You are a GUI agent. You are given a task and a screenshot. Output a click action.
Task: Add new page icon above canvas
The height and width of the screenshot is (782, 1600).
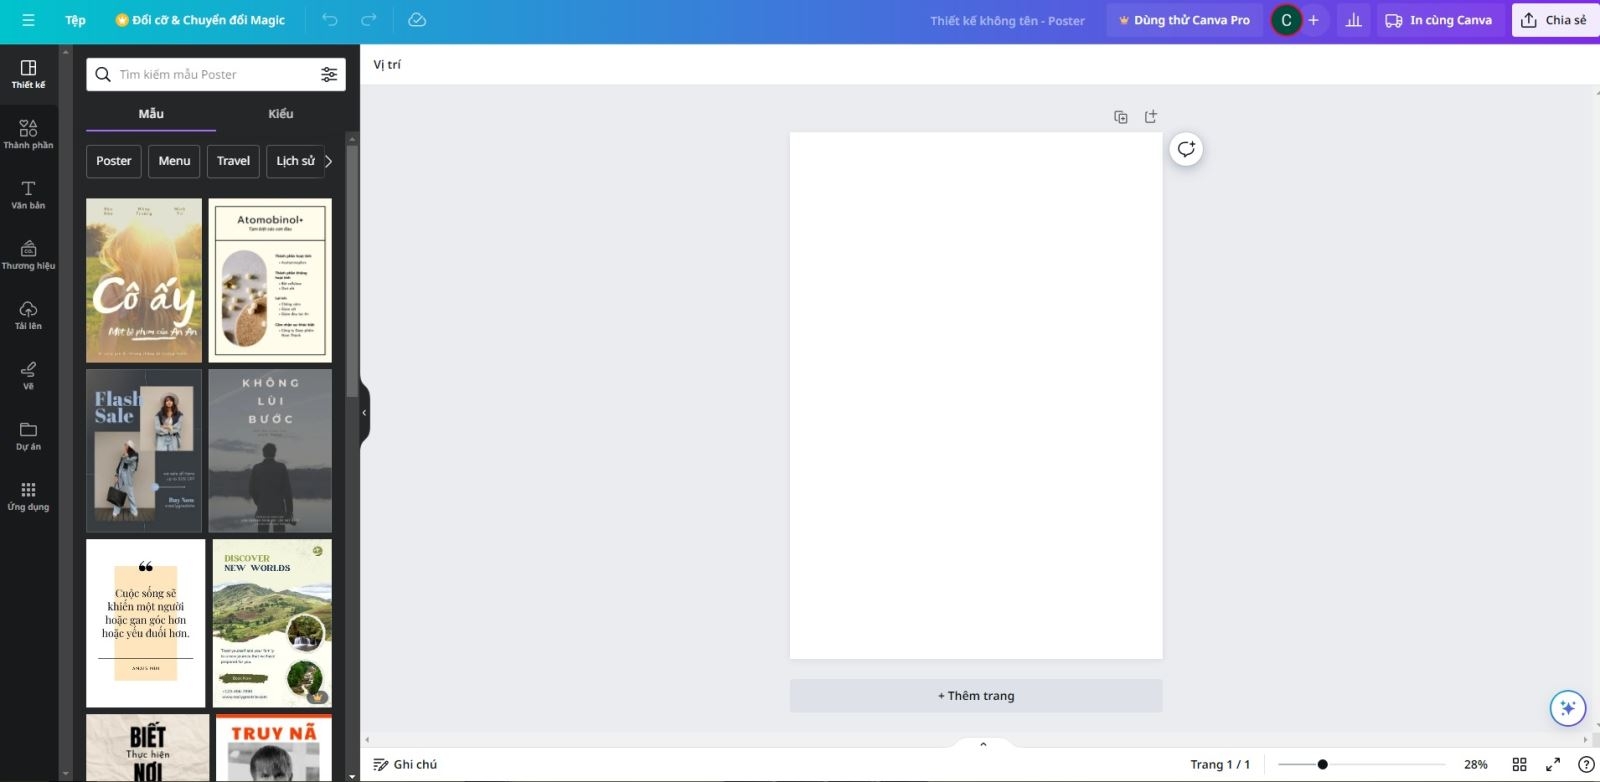click(x=1151, y=117)
